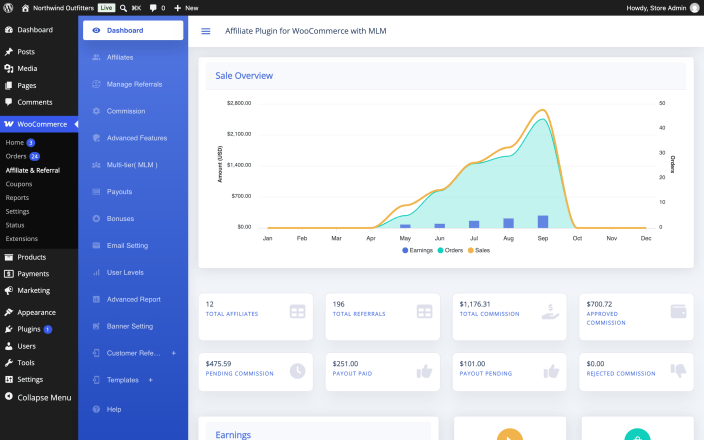
Task: Click the Total Referrals table icon
Action: [424, 311]
